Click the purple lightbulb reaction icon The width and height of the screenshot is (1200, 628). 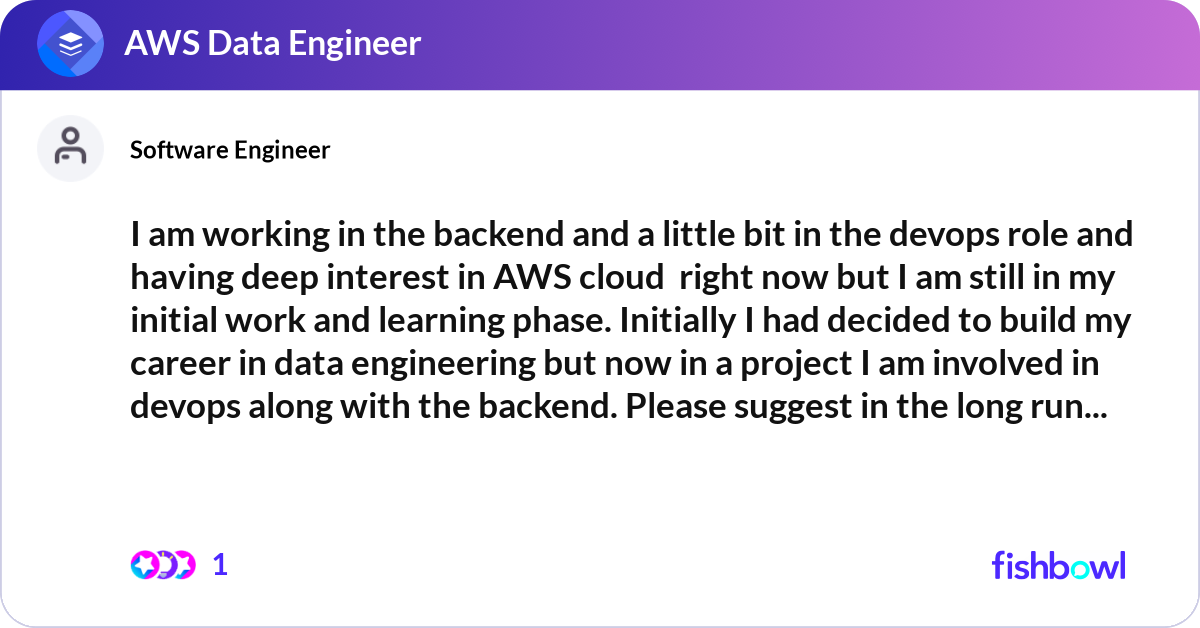[164, 565]
